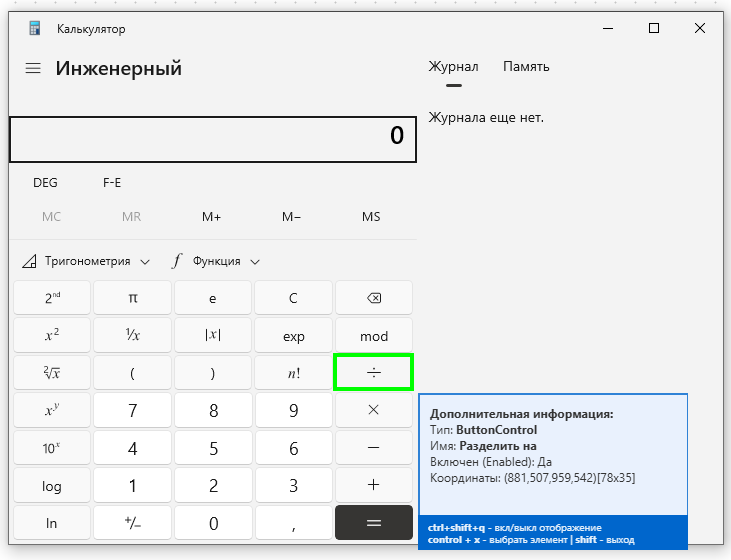
Task: Toggle DEG angle unit mode
Action: 45,183
